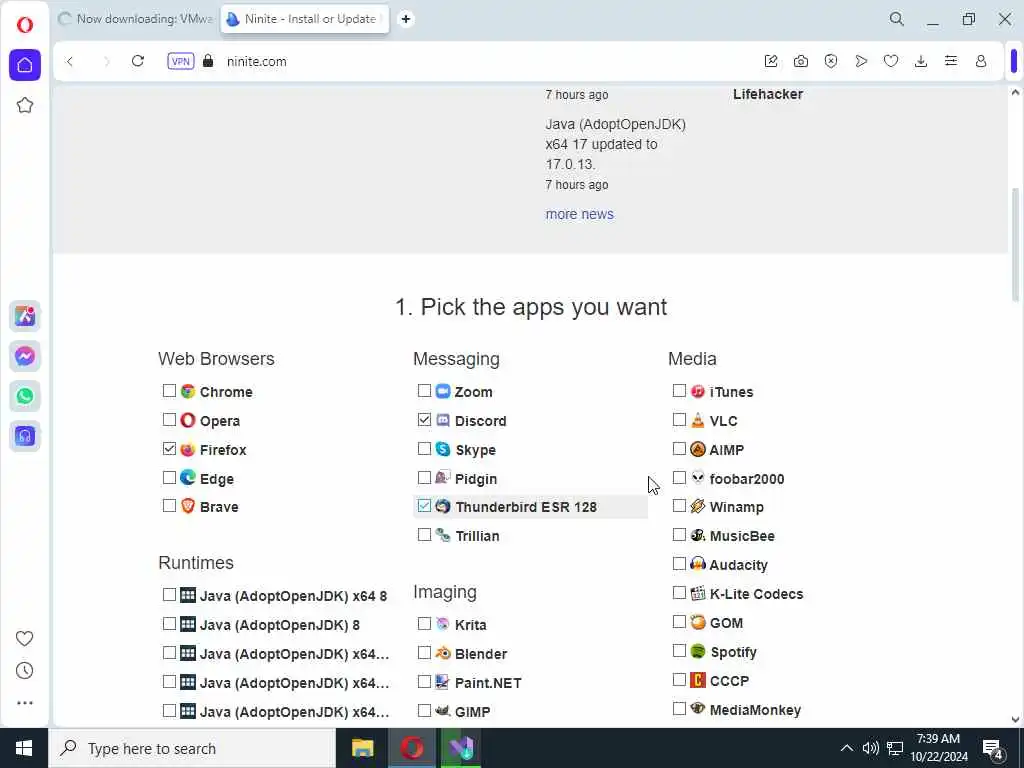Uncheck Thunderbird ESR 128 checkbox
The width and height of the screenshot is (1024, 768).
coord(424,505)
